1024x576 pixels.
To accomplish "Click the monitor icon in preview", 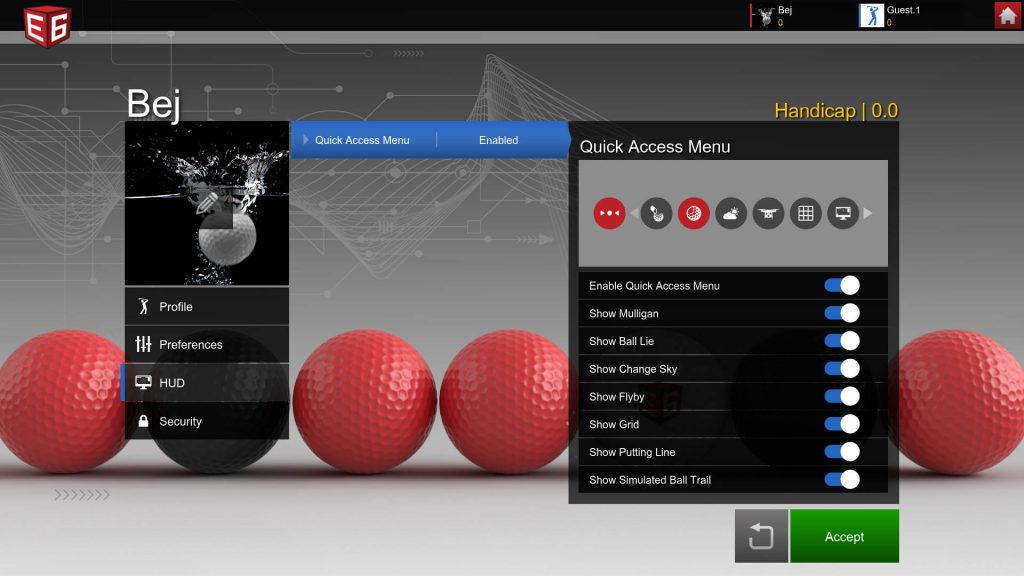I will [843, 214].
